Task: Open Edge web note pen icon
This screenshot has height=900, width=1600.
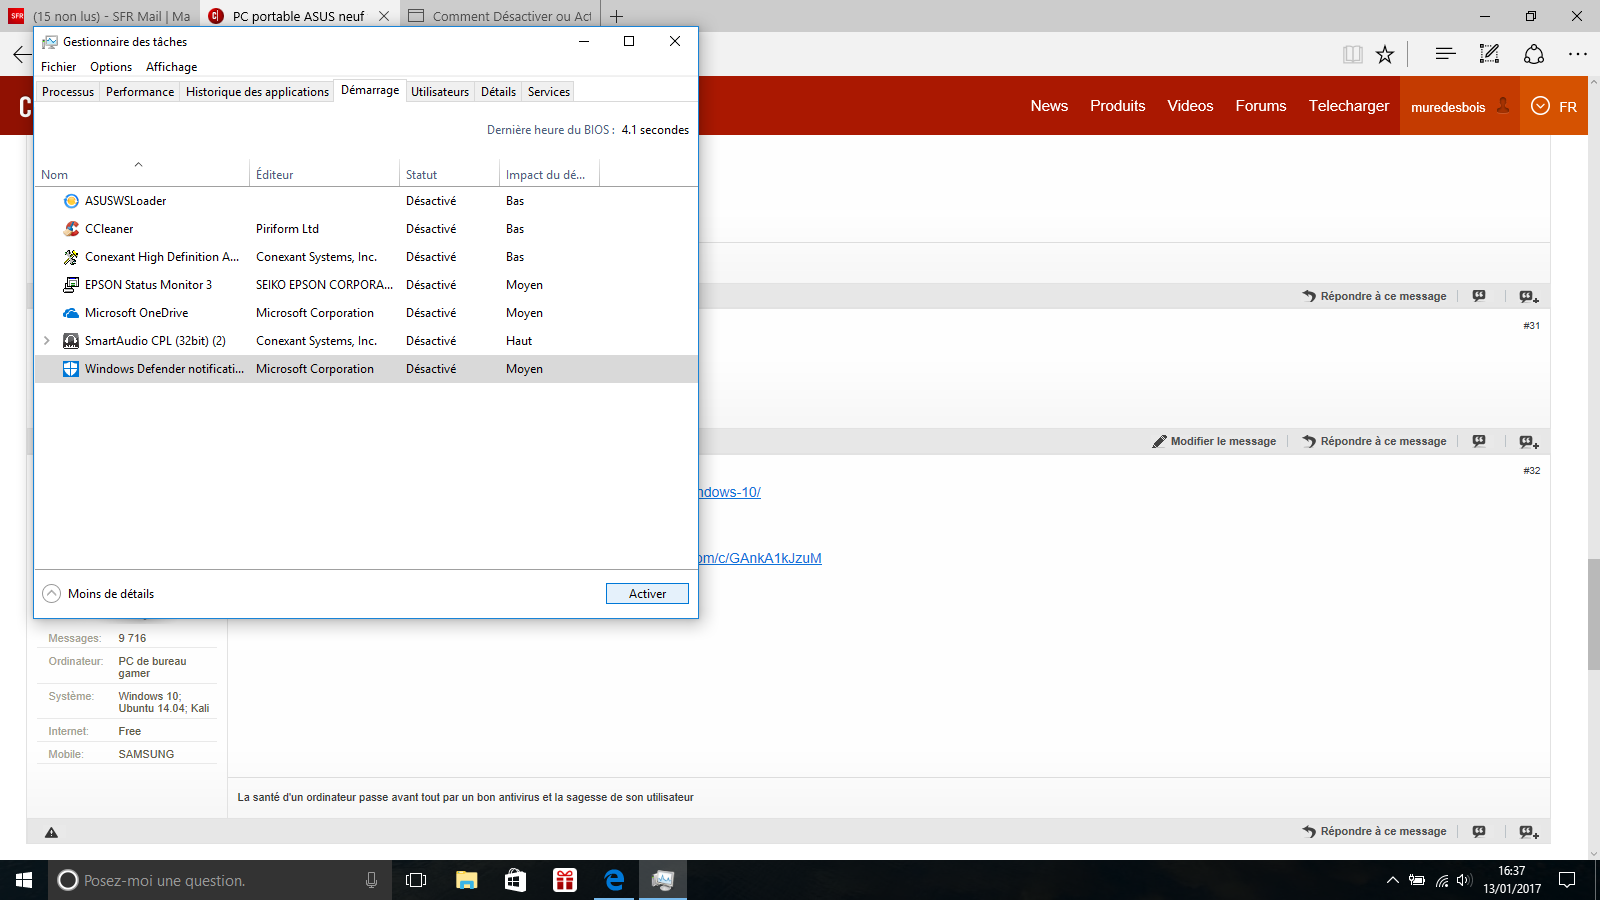Action: 1489,54
